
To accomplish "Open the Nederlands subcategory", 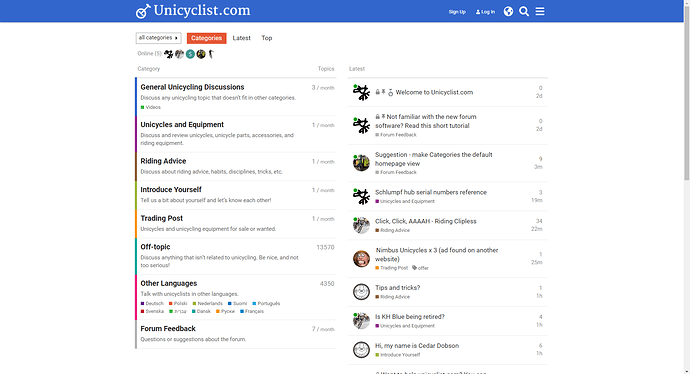I will click(208, 304).
